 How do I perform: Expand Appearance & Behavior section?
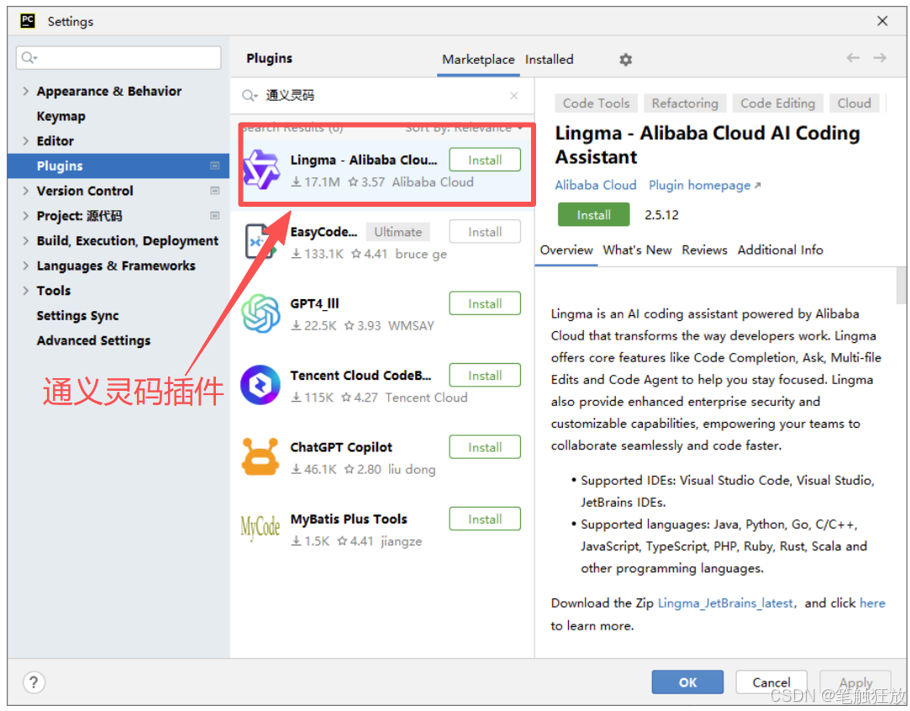pyautogui.click(x=26, y=91)
